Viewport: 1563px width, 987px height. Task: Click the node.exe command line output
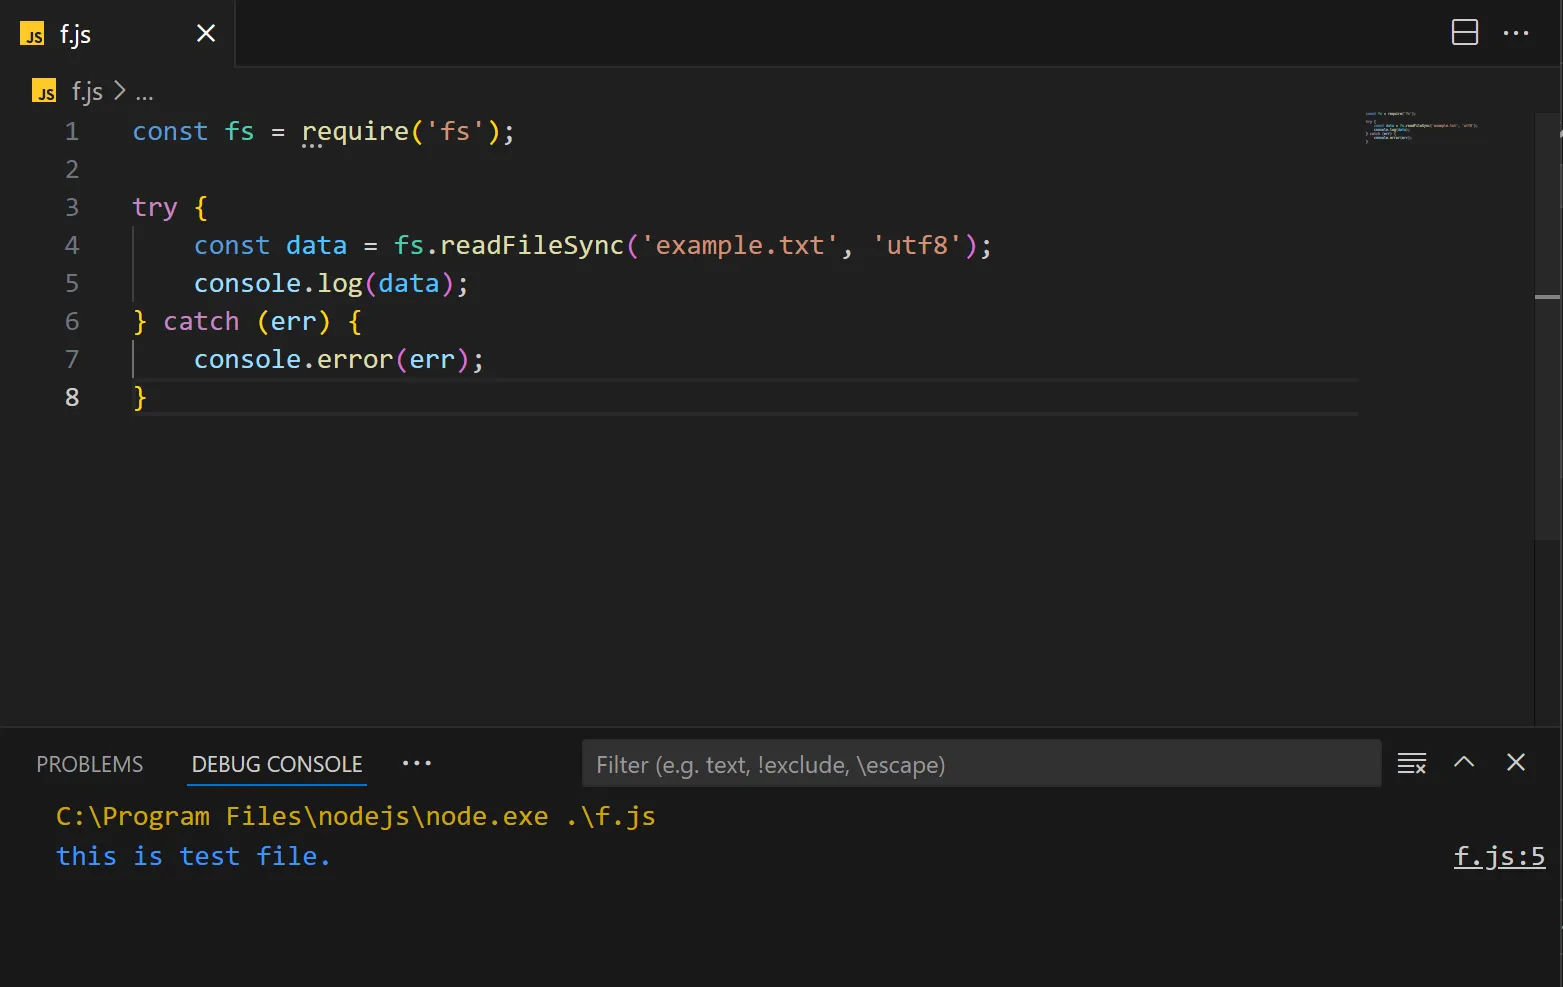[x=356, y=817]
